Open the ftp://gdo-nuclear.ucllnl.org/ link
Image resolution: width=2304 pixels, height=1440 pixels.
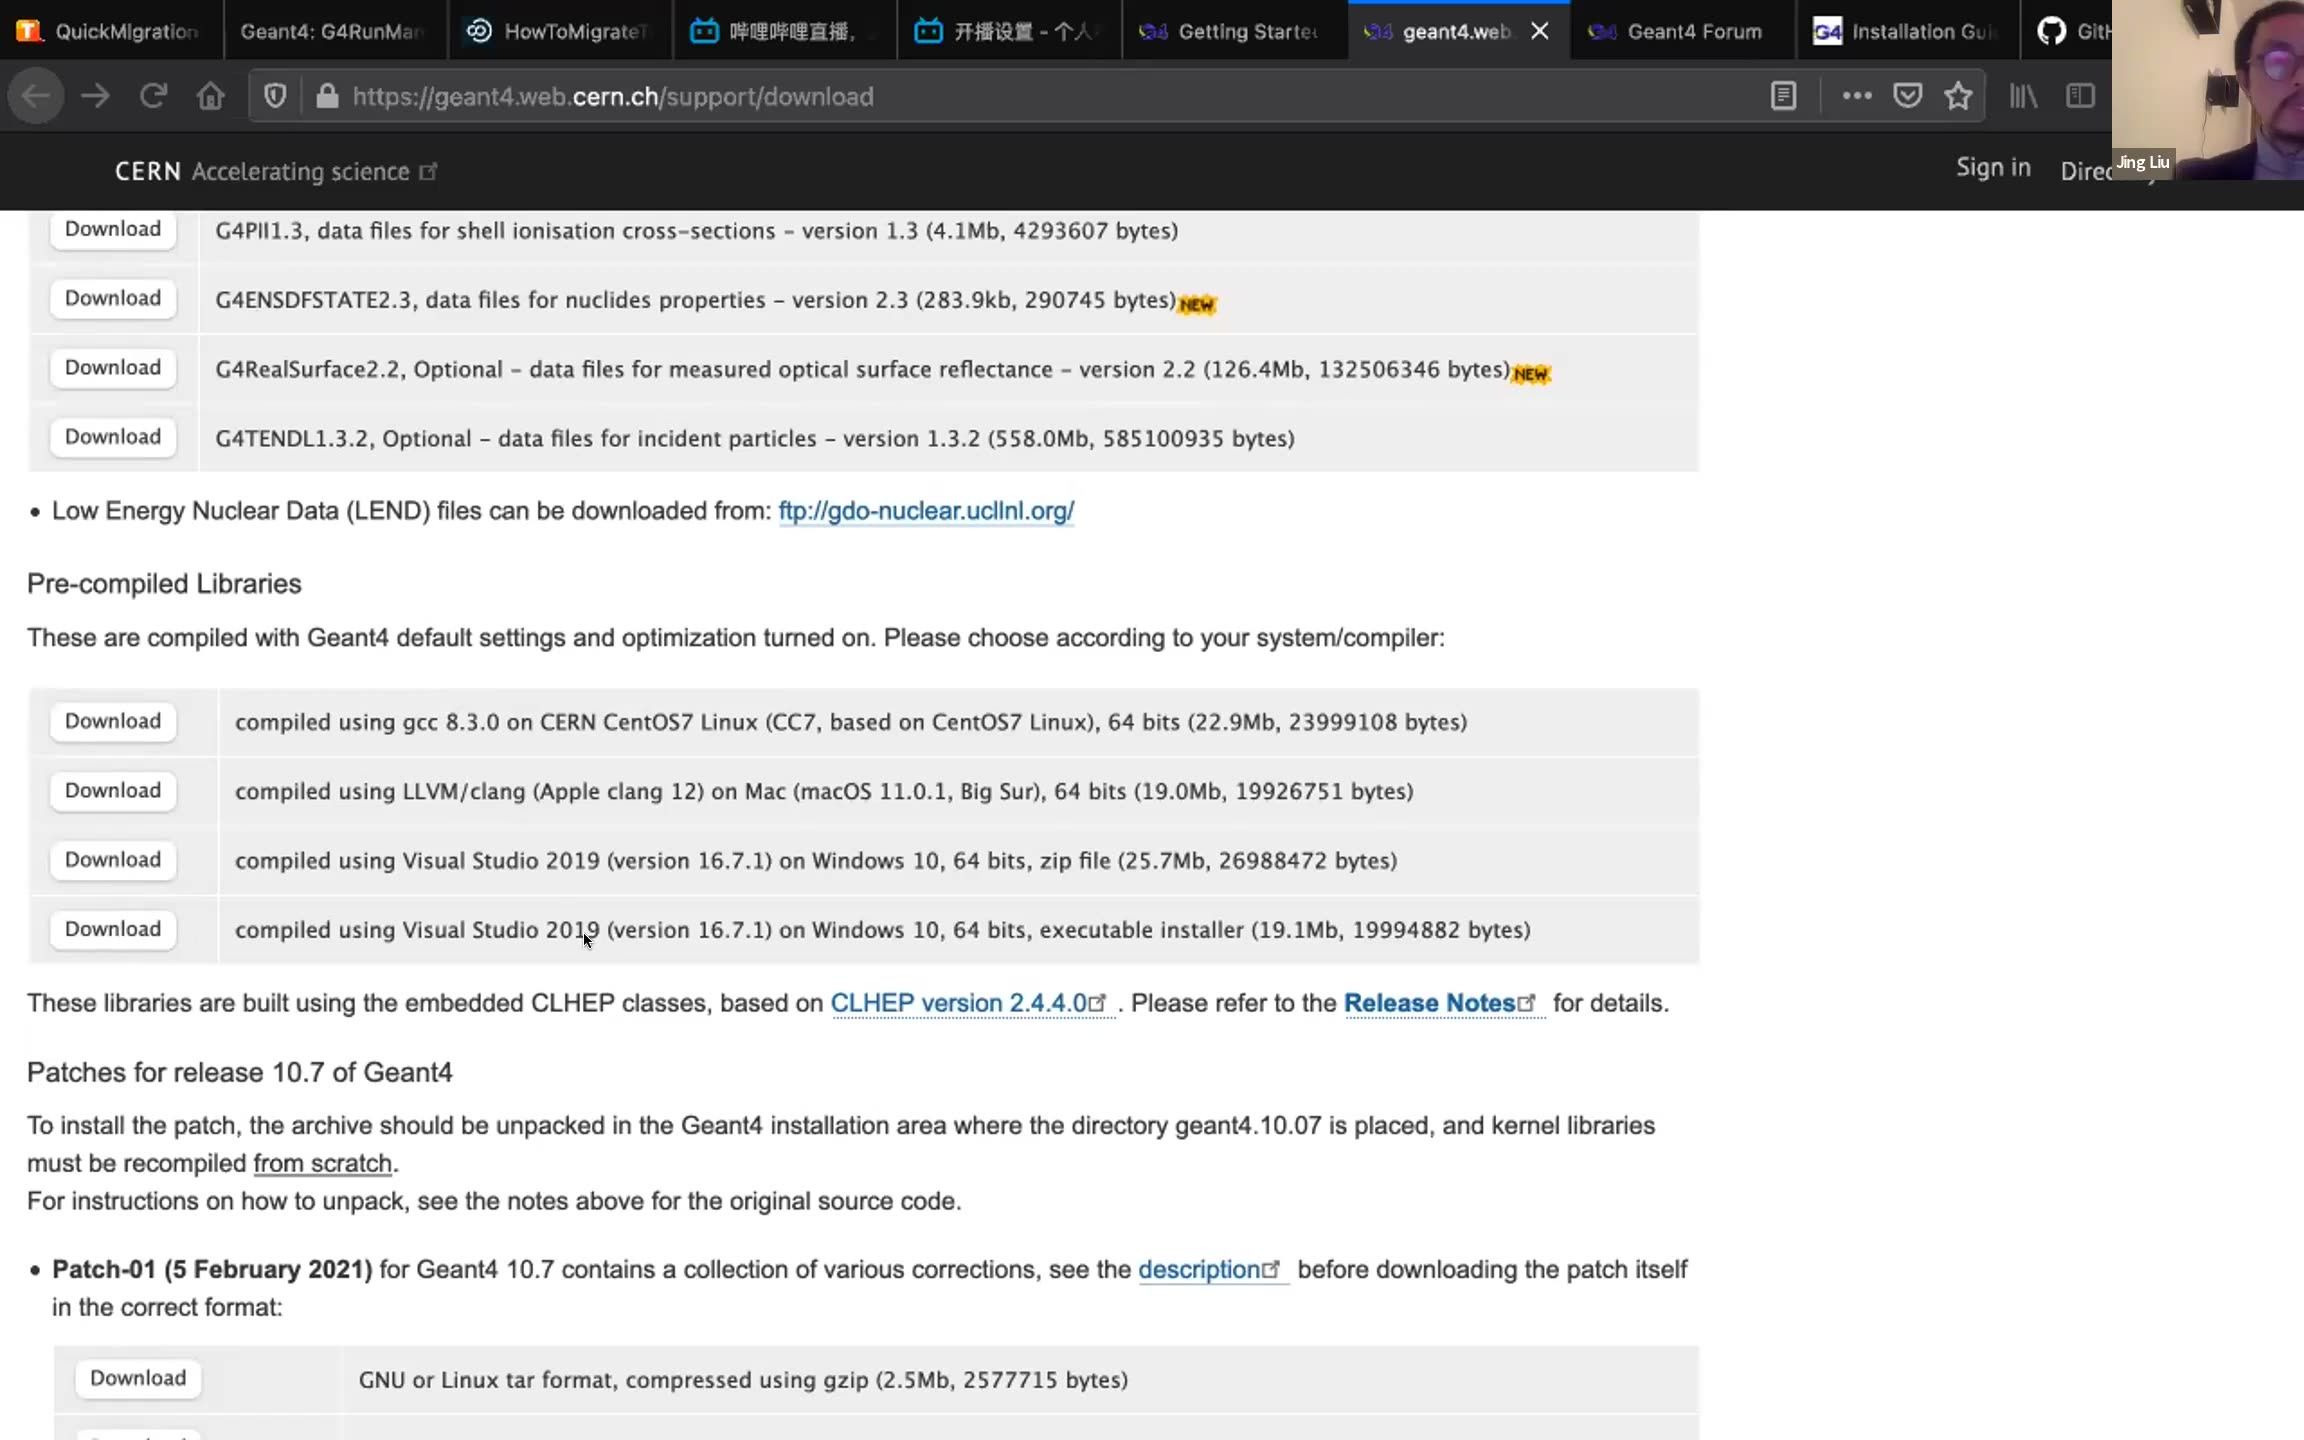pos(926,511)
